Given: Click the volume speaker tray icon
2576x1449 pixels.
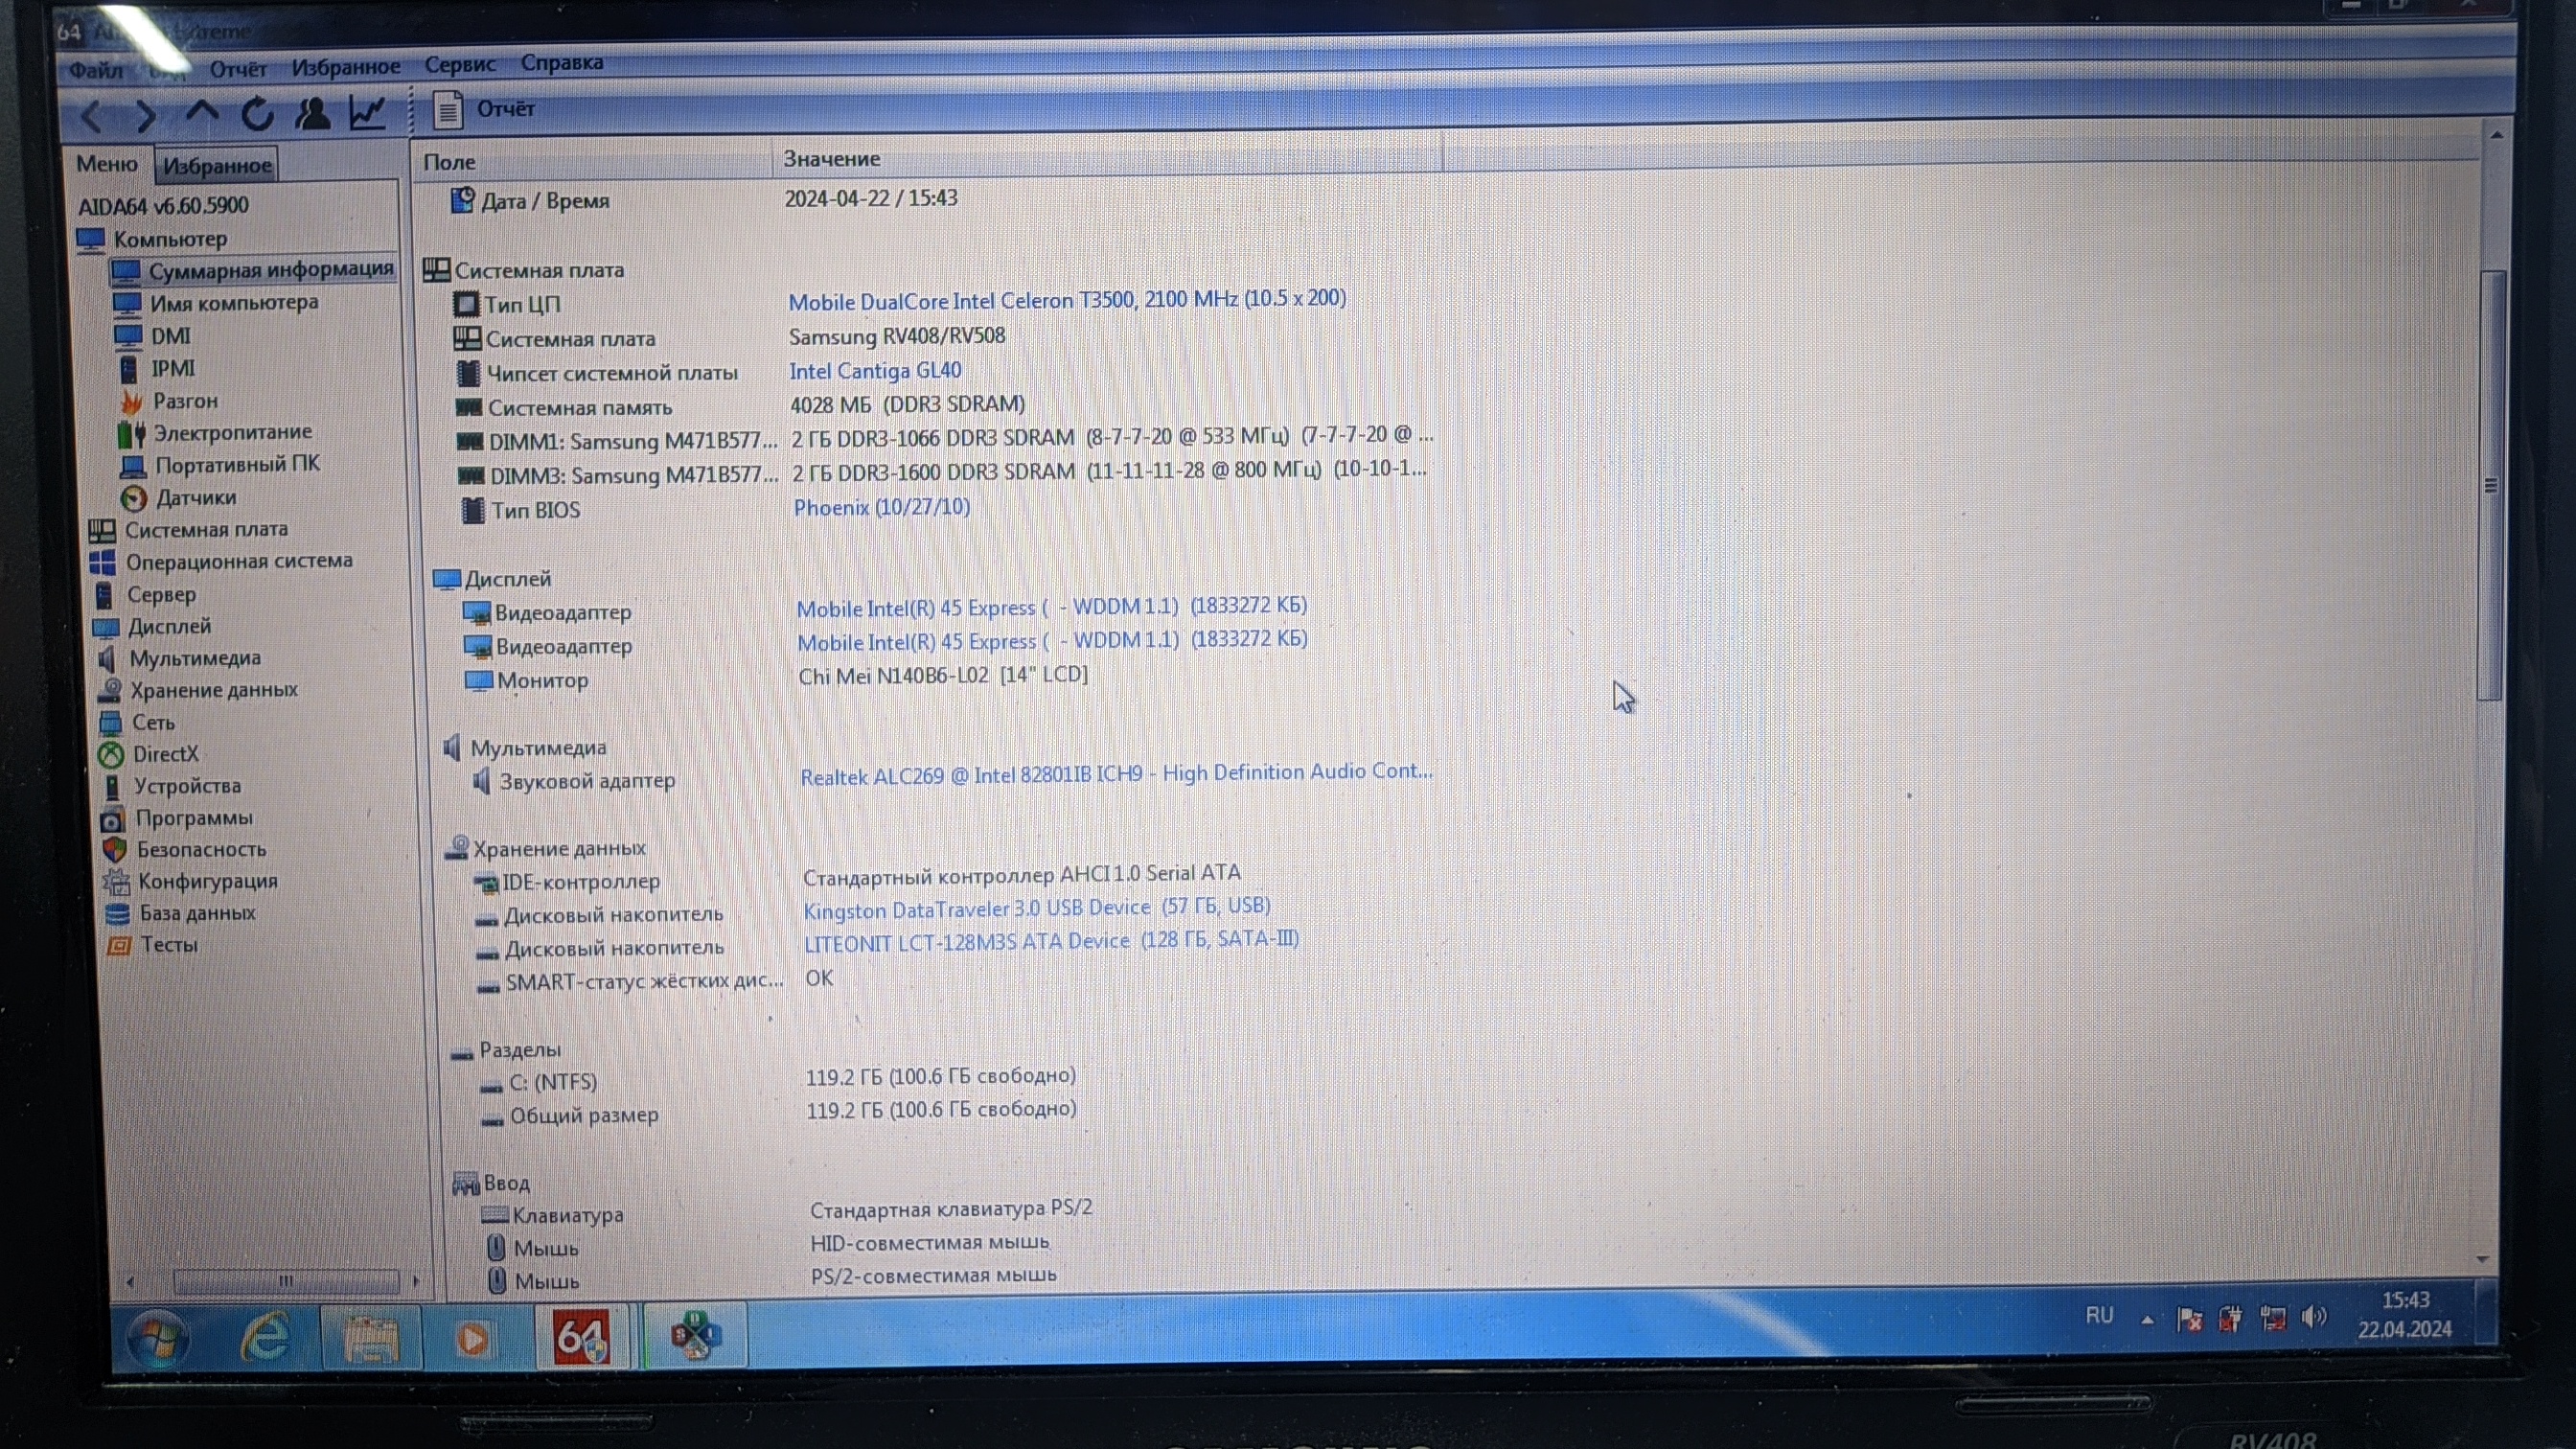Looking at the screenshot, I should coord(2313,1316).
